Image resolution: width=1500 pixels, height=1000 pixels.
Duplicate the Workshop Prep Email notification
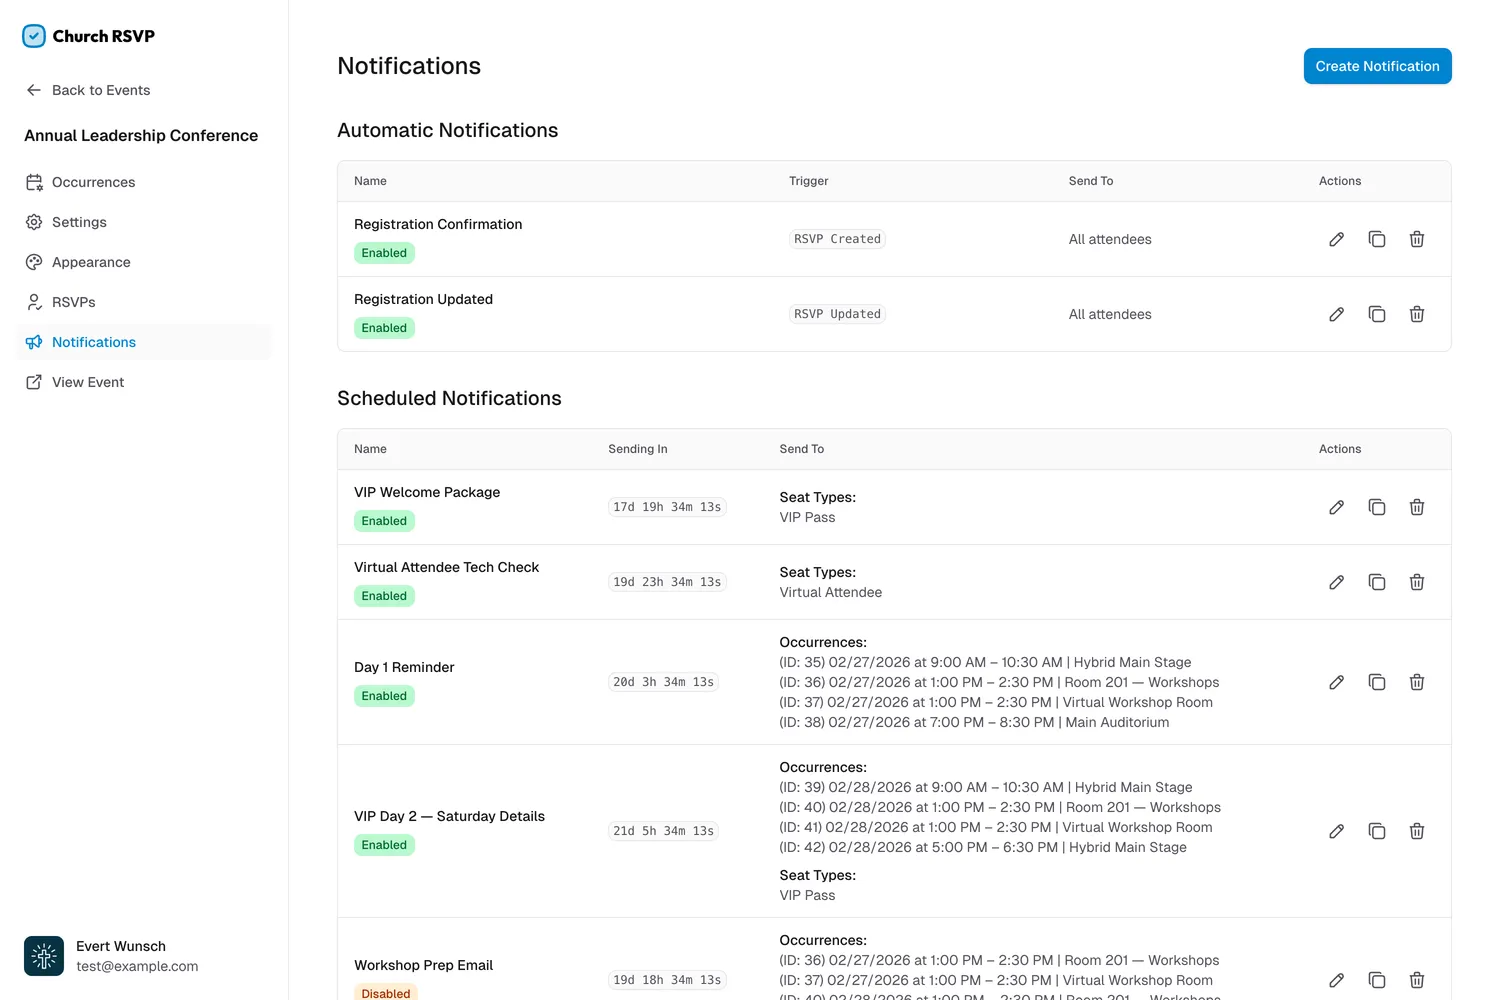tap(1377, 980)
